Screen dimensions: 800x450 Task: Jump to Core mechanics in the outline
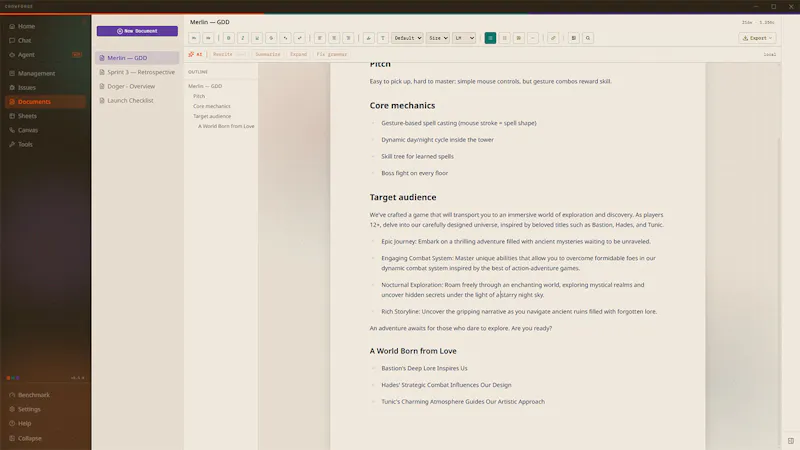coord(212,106)
